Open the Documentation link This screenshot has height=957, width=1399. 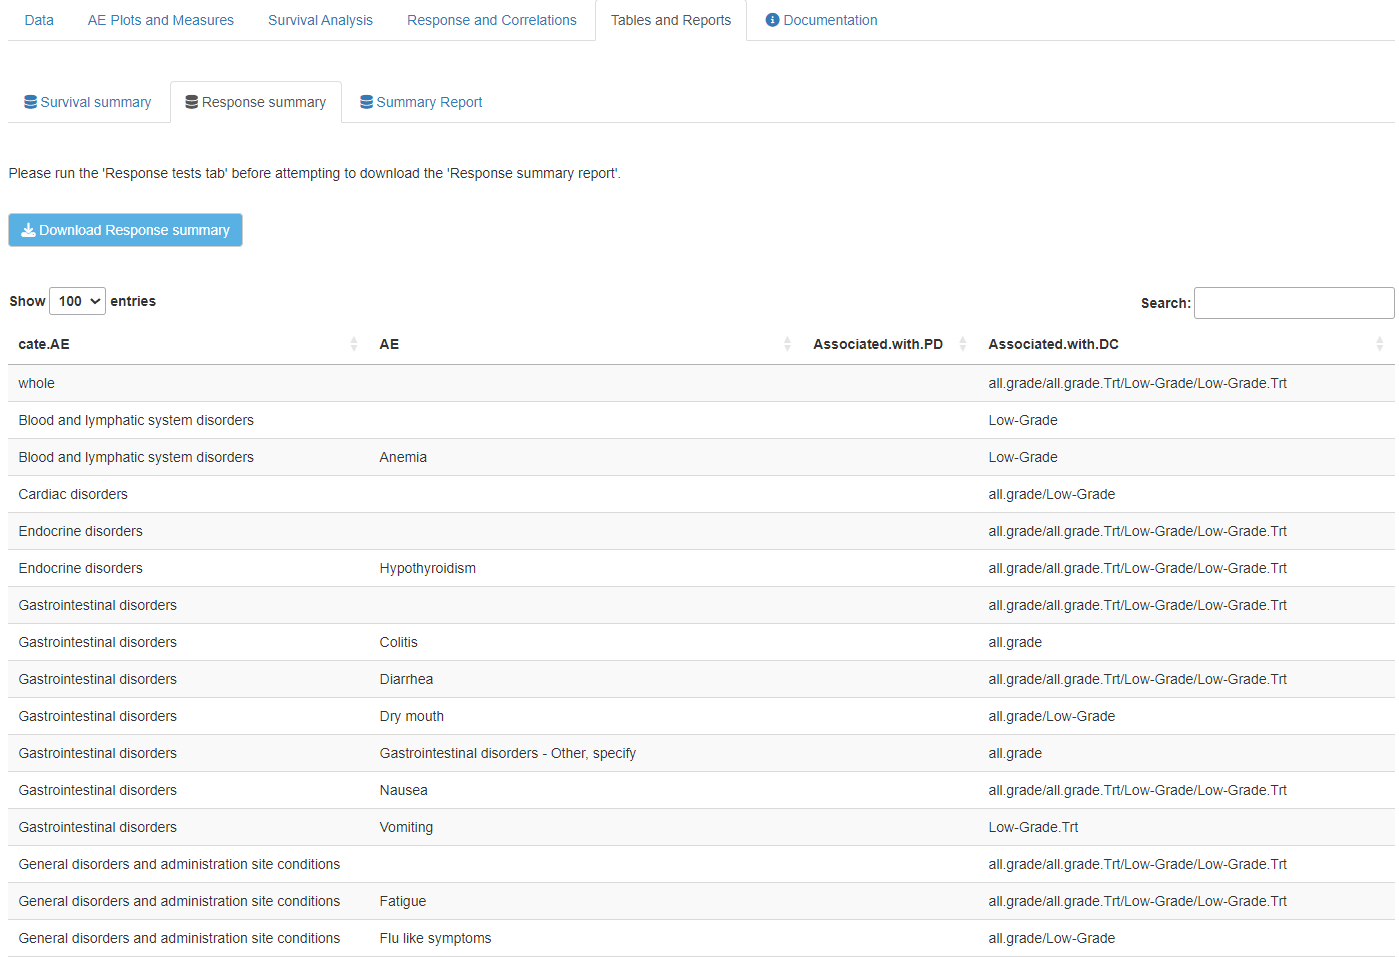tap(830, 20)
